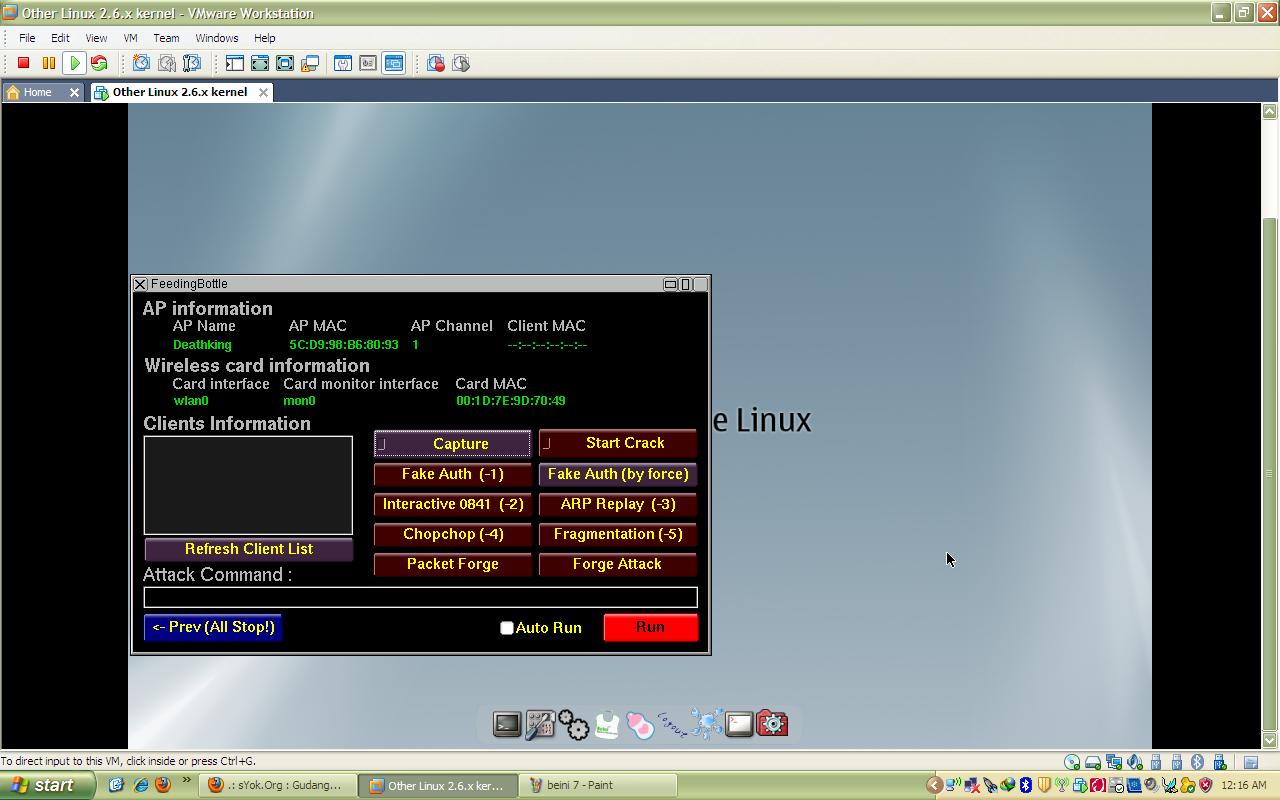This screenshot has height=800, width=1280.
Task: Click the Forge Attack button
Action: (617, 564)
